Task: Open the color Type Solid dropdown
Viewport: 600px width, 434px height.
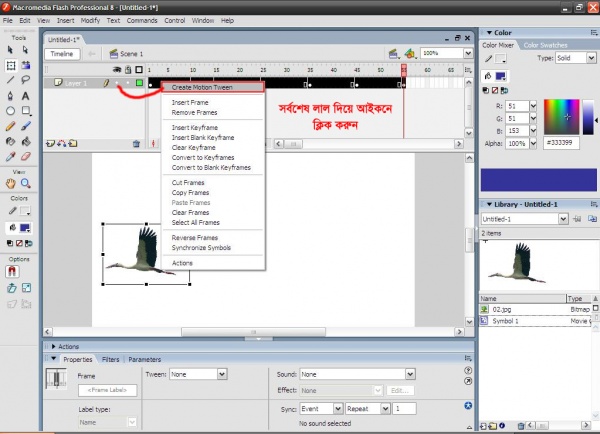Action: pos(591,58)
